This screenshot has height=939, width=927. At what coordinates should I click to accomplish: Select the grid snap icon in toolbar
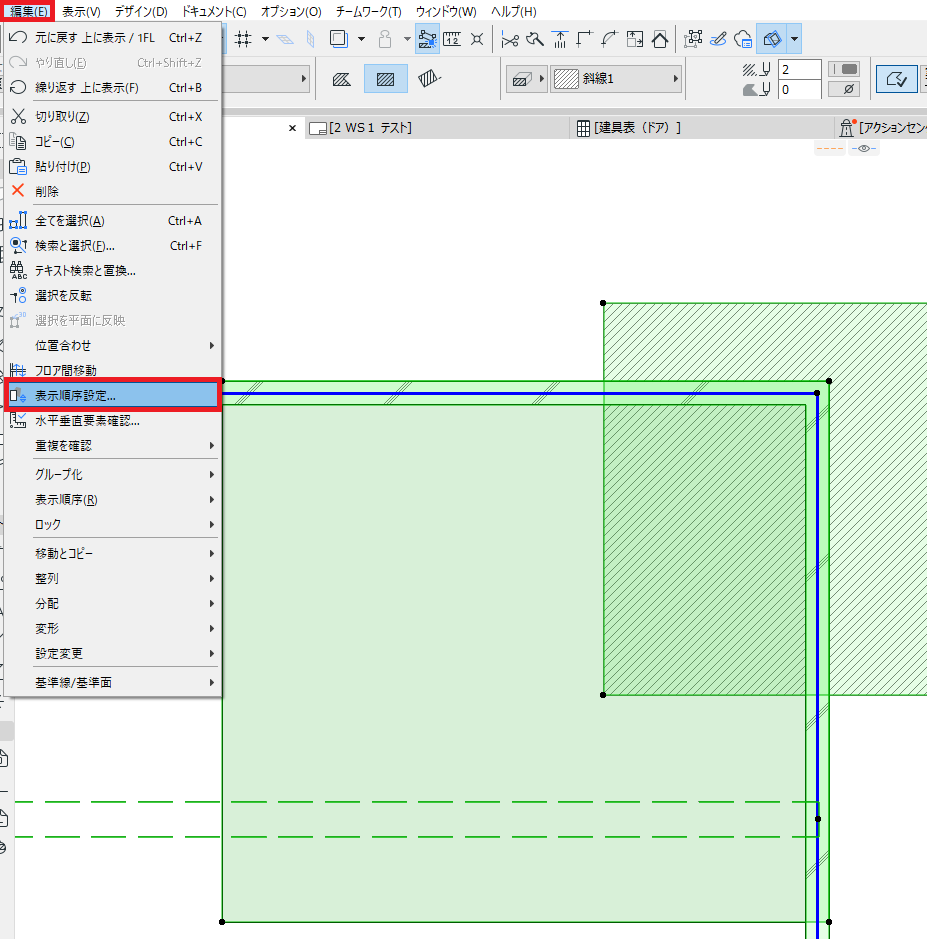[x=243, y=40]
